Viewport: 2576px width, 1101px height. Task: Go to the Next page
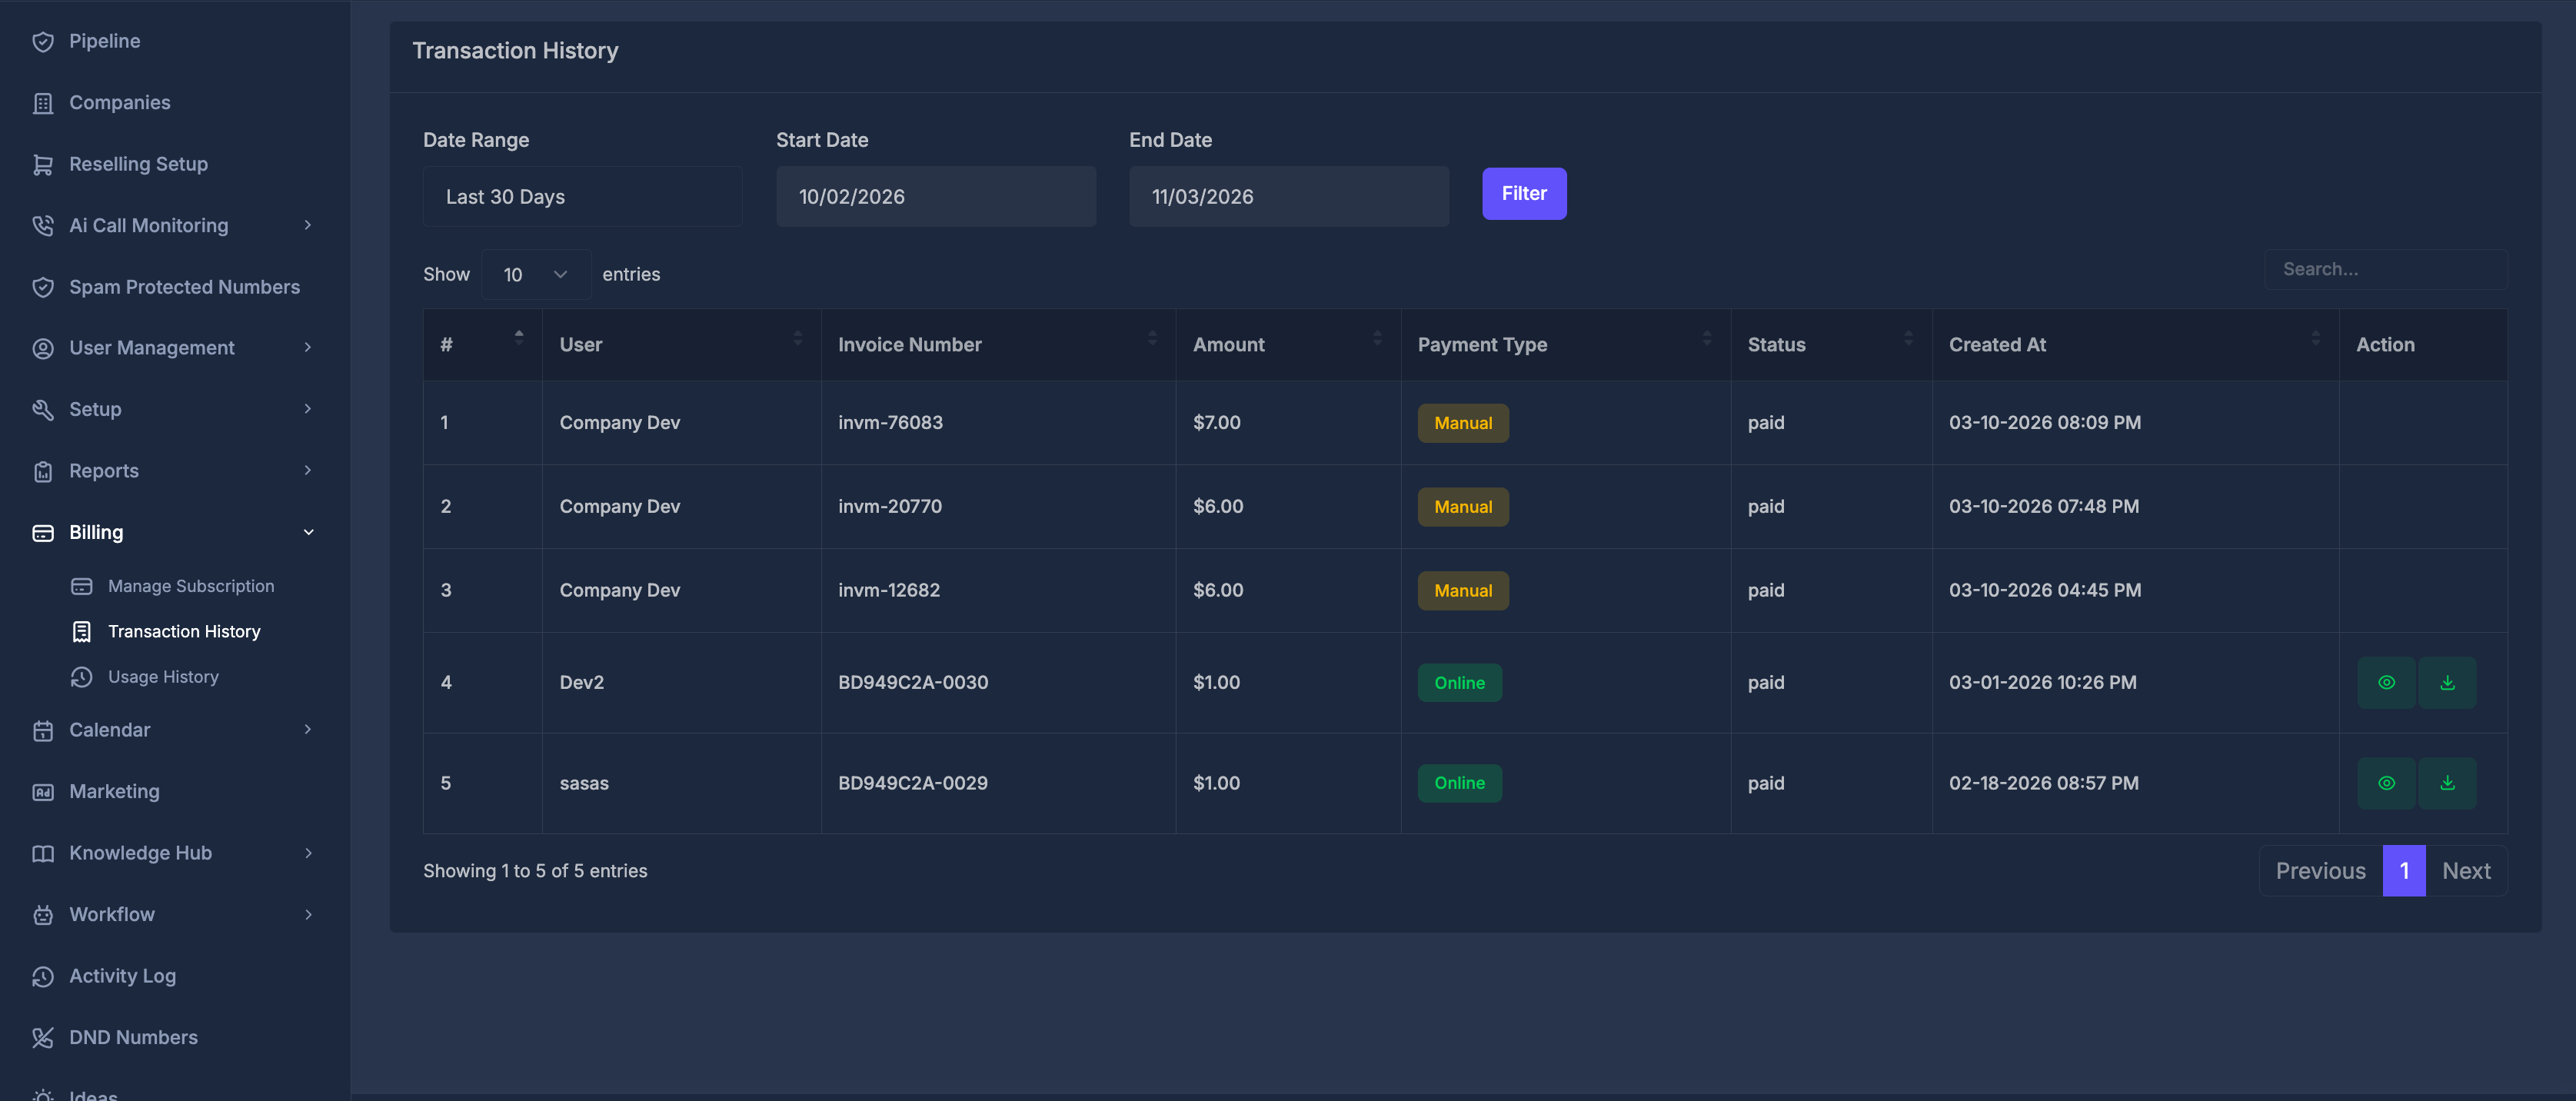[x=2466, y=870]
